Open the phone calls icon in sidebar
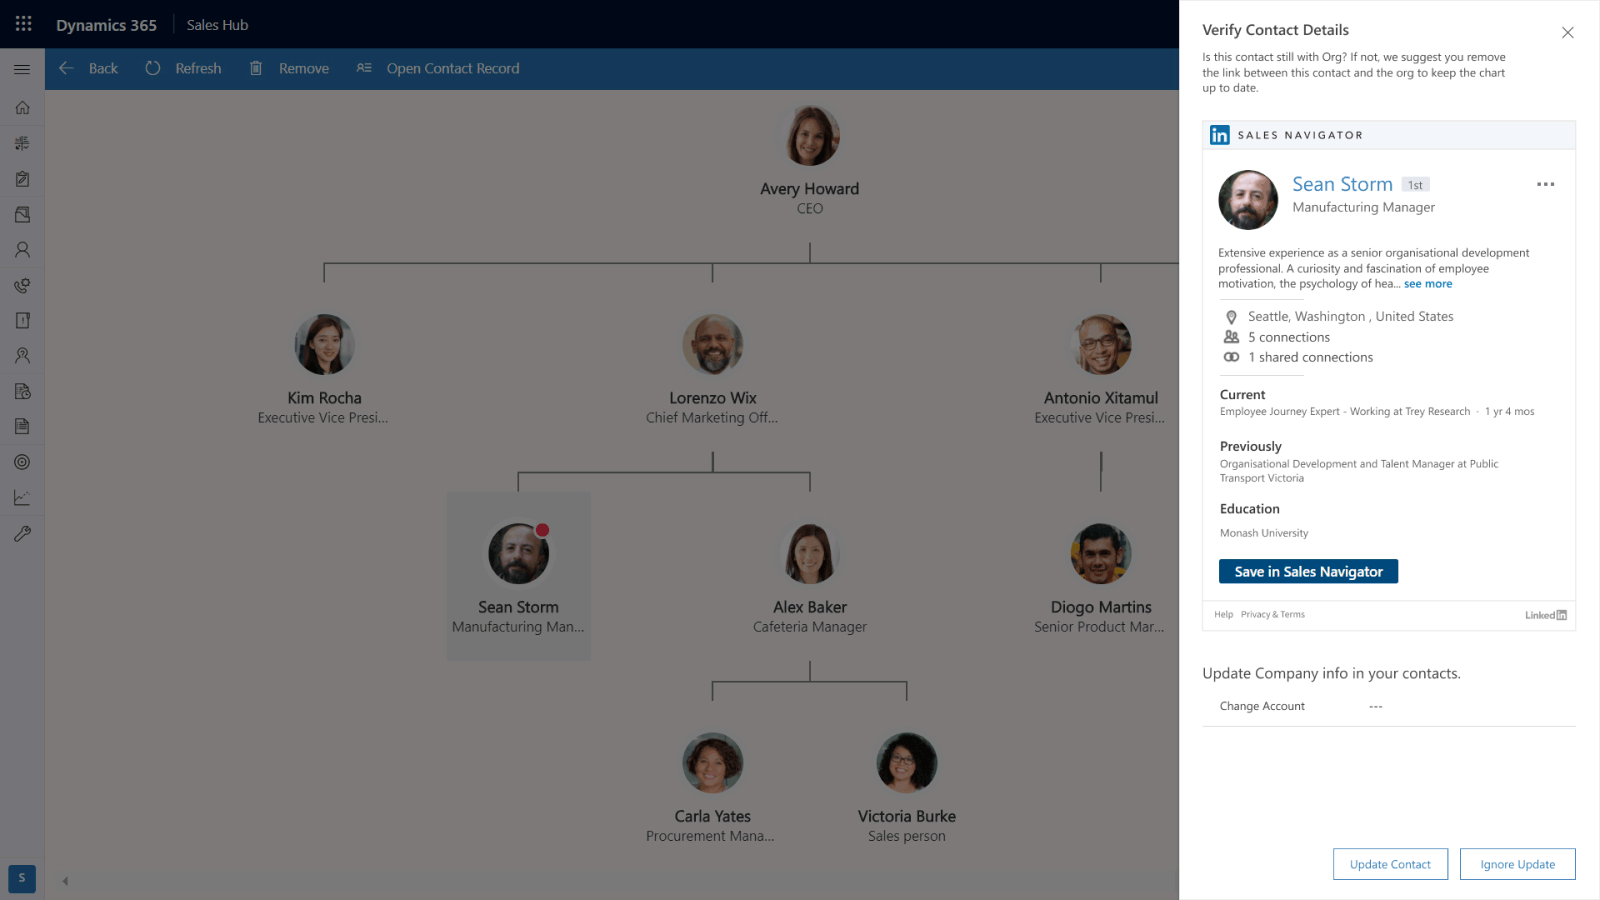Image resolution: width=1600 pixels, height=900 pixels. click(x=22, y=285)
